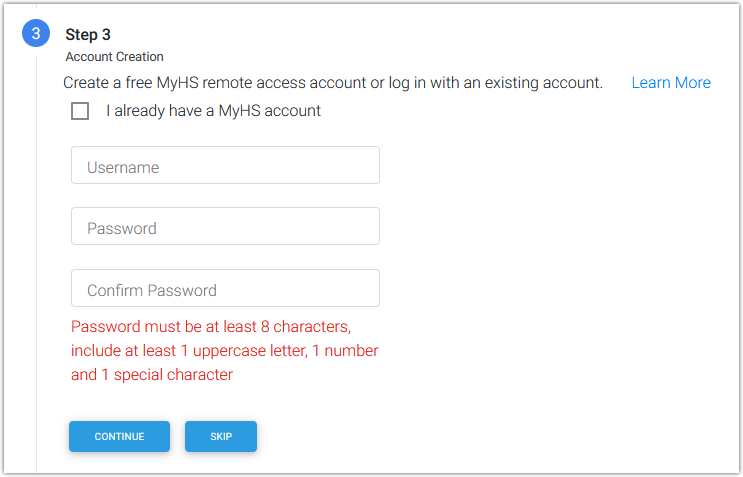Image resolution: width=743 pixels, height=477 pixels.
Task: Click the 'and 1 special character' error line
Action: point(152,375)
